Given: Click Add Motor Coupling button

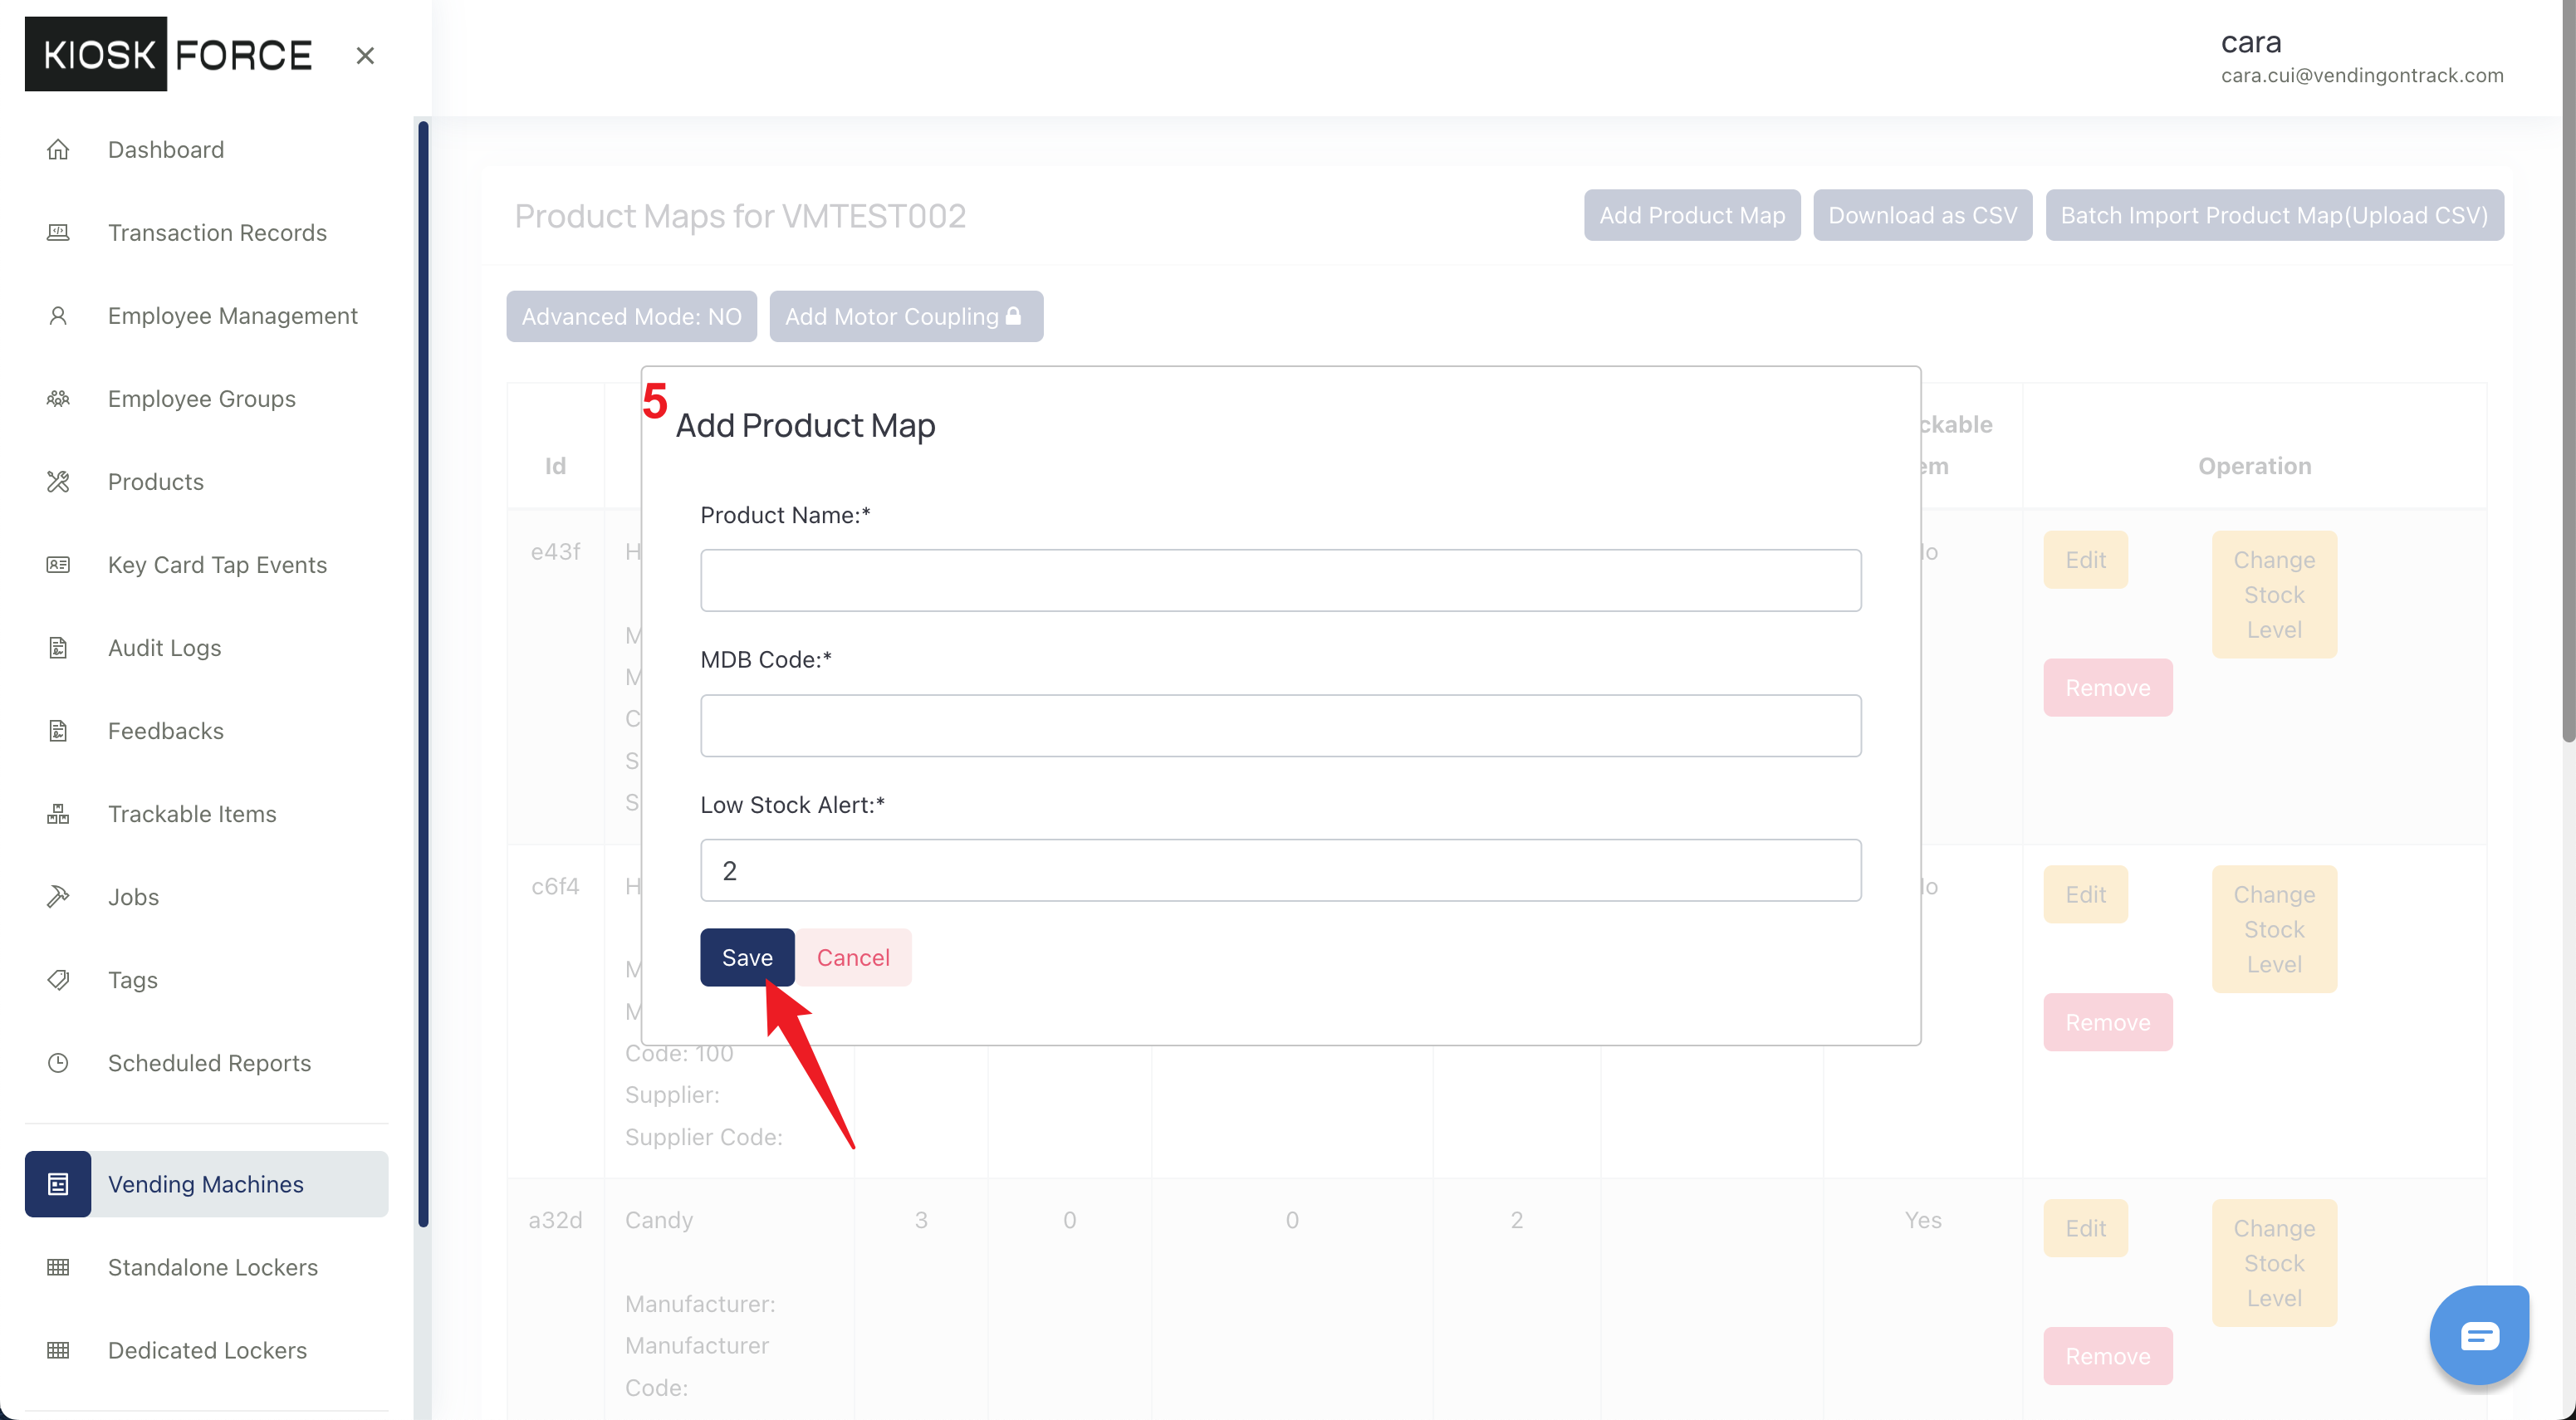Looking at the screenshot, I should click(906, 315).
